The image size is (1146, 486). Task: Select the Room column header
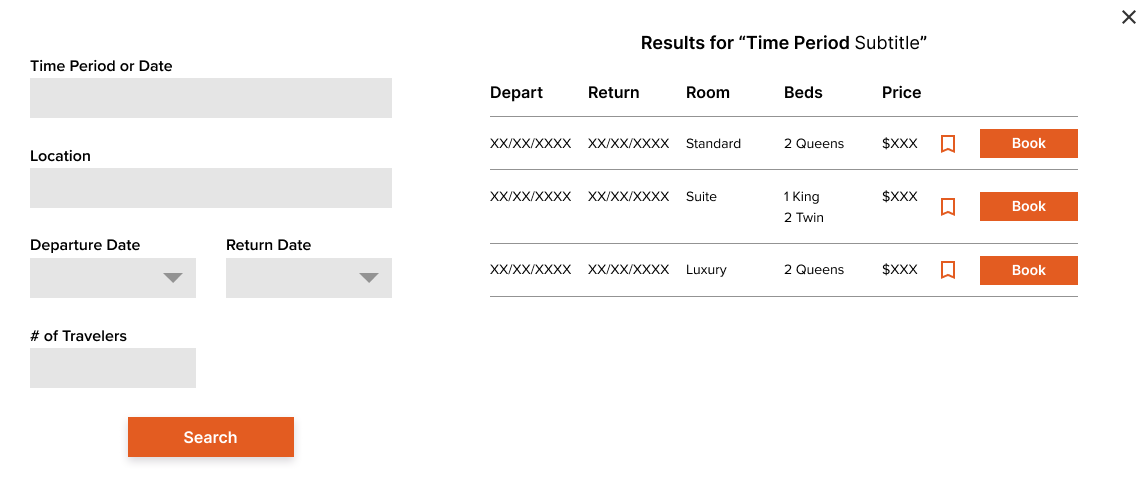[x=707, y=93]
